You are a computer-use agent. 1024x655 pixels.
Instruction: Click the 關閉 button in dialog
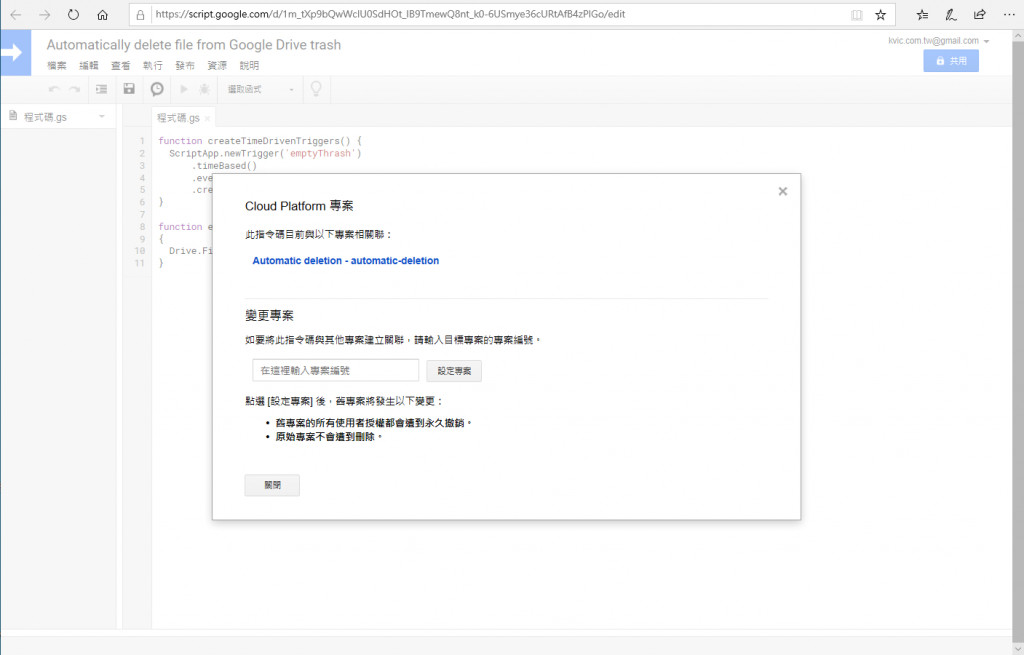point(272,485)
